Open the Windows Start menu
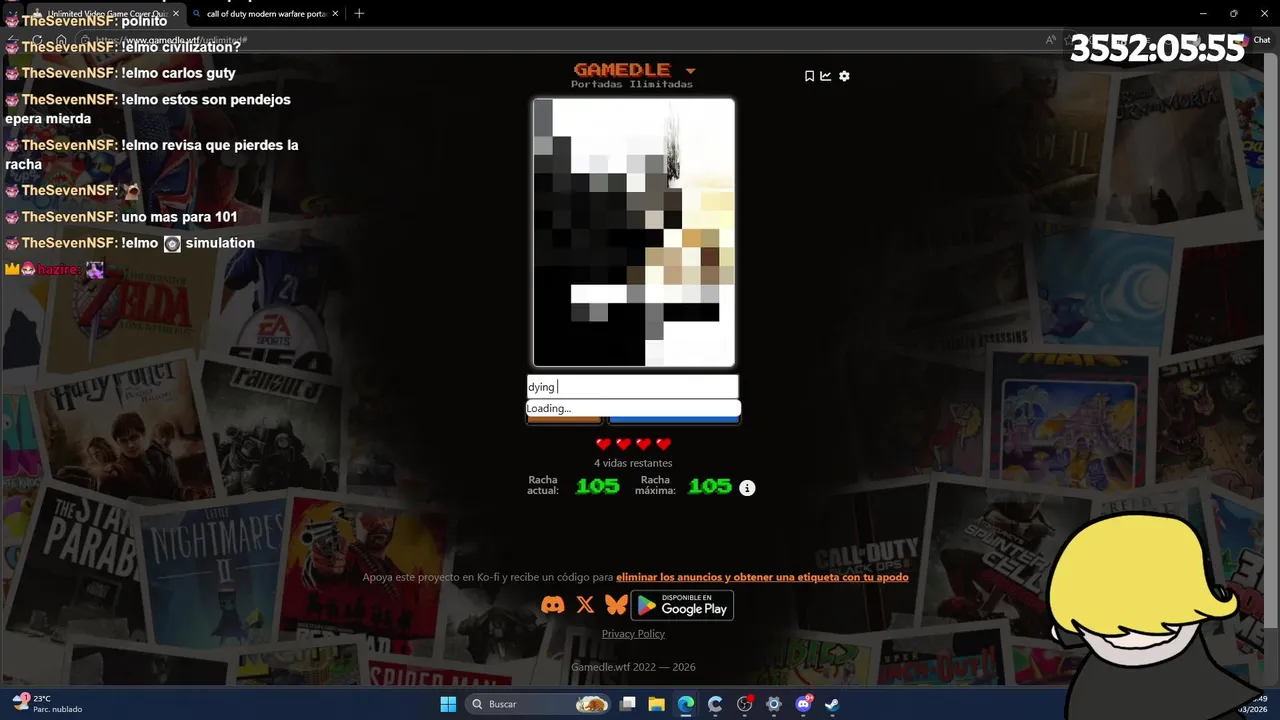 [x=448, y=704]
